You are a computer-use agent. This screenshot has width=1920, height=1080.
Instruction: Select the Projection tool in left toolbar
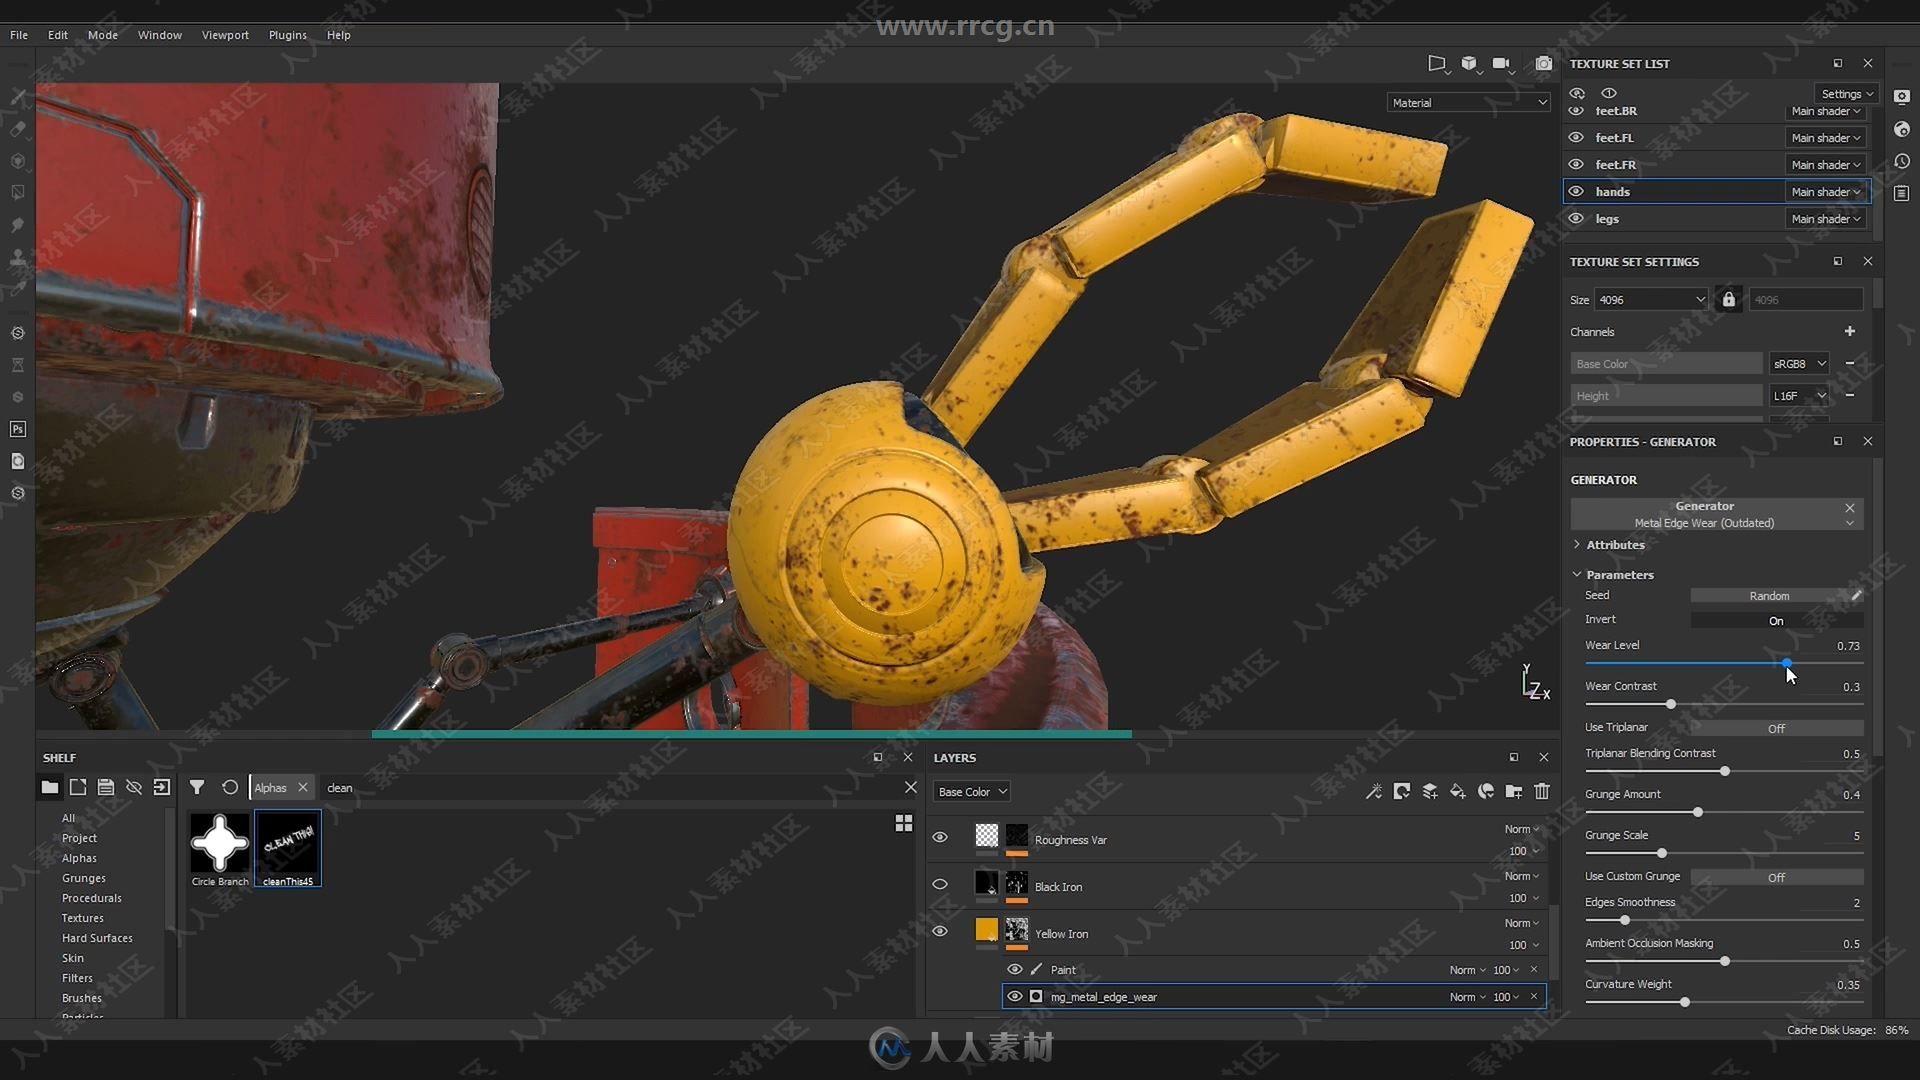point(18,160)
